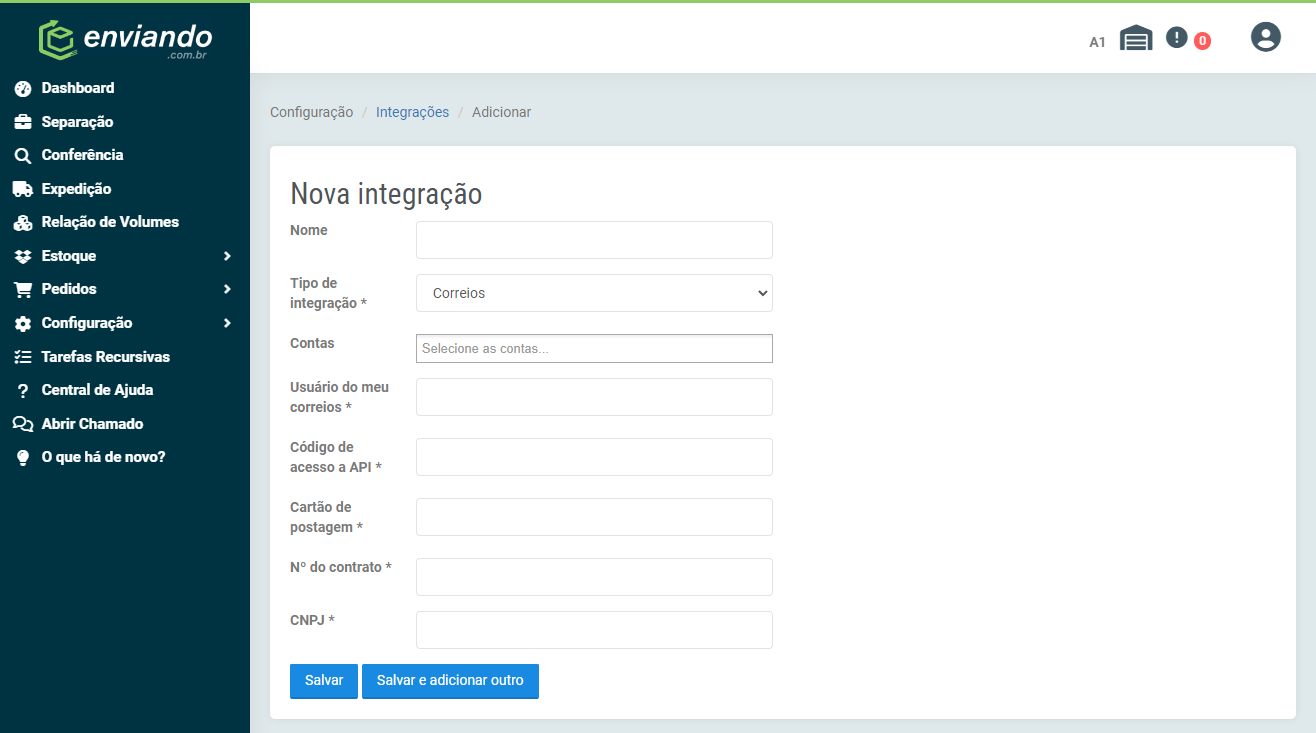Click the Conferência magnifier icon
Image resolution: width=1316 pixels, height=733 pixels.
(23, 156)
